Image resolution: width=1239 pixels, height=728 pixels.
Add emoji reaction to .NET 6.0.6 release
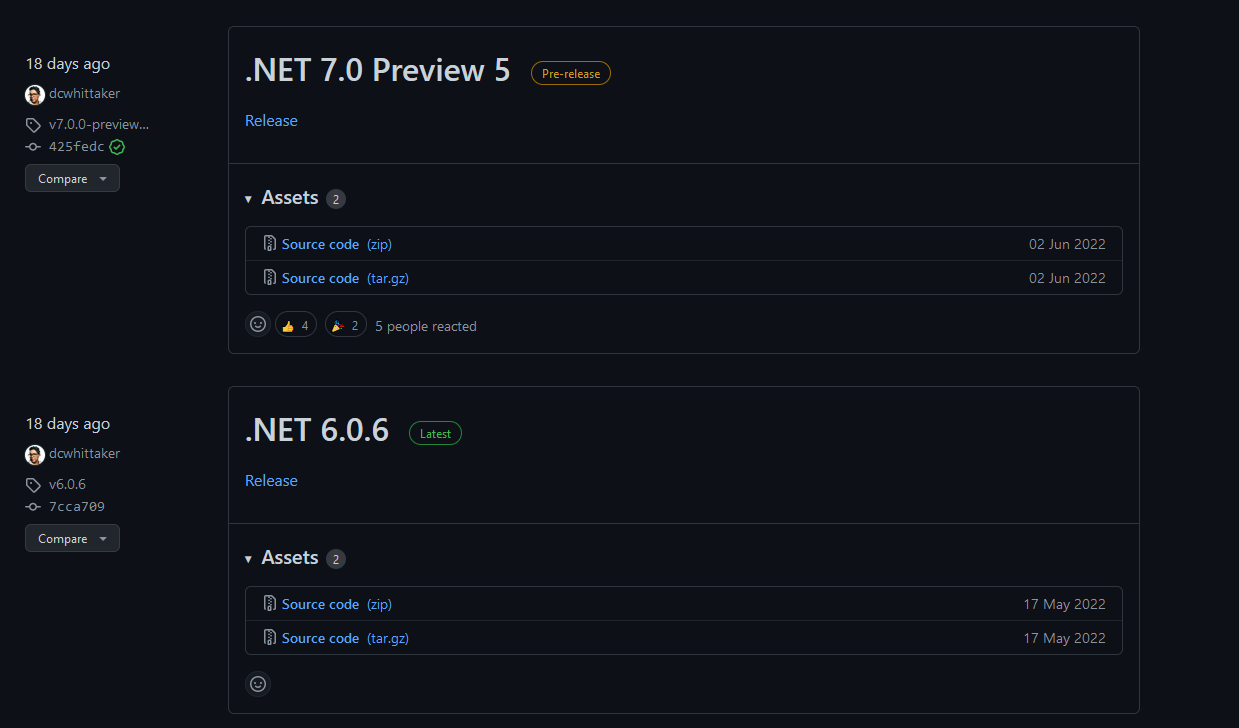tap(258, 684)
